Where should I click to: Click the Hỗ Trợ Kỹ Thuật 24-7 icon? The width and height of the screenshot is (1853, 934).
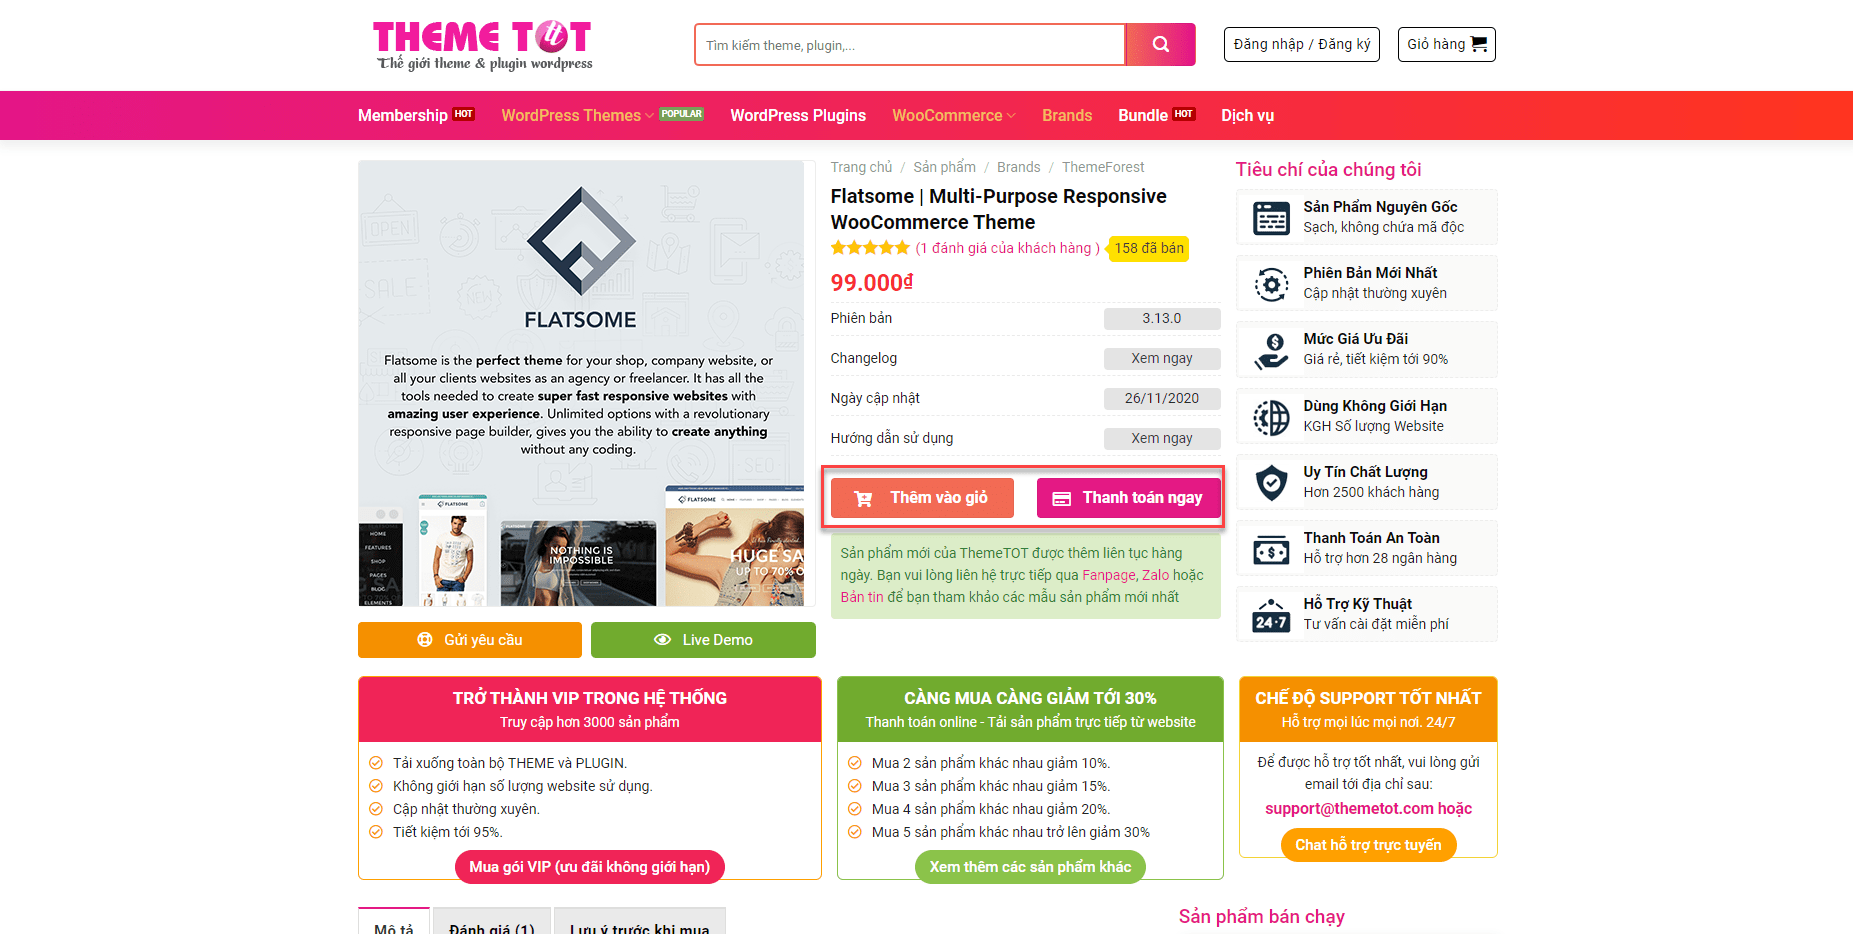[x=1271, y=615]
